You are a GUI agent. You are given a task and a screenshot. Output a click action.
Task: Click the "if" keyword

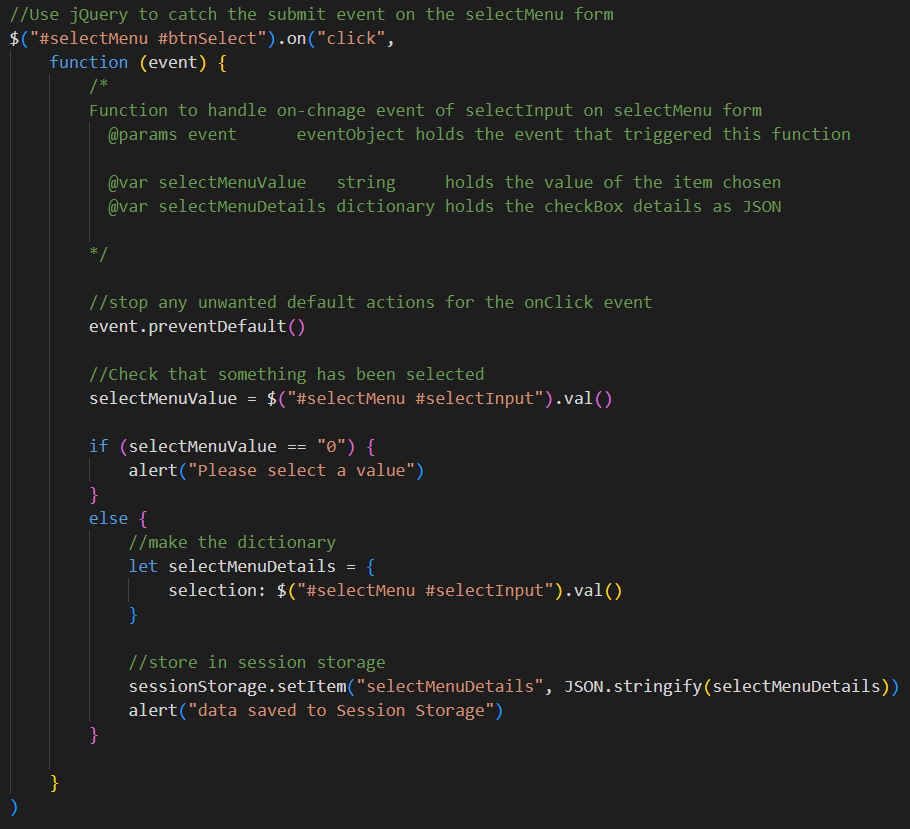(98, 446)
